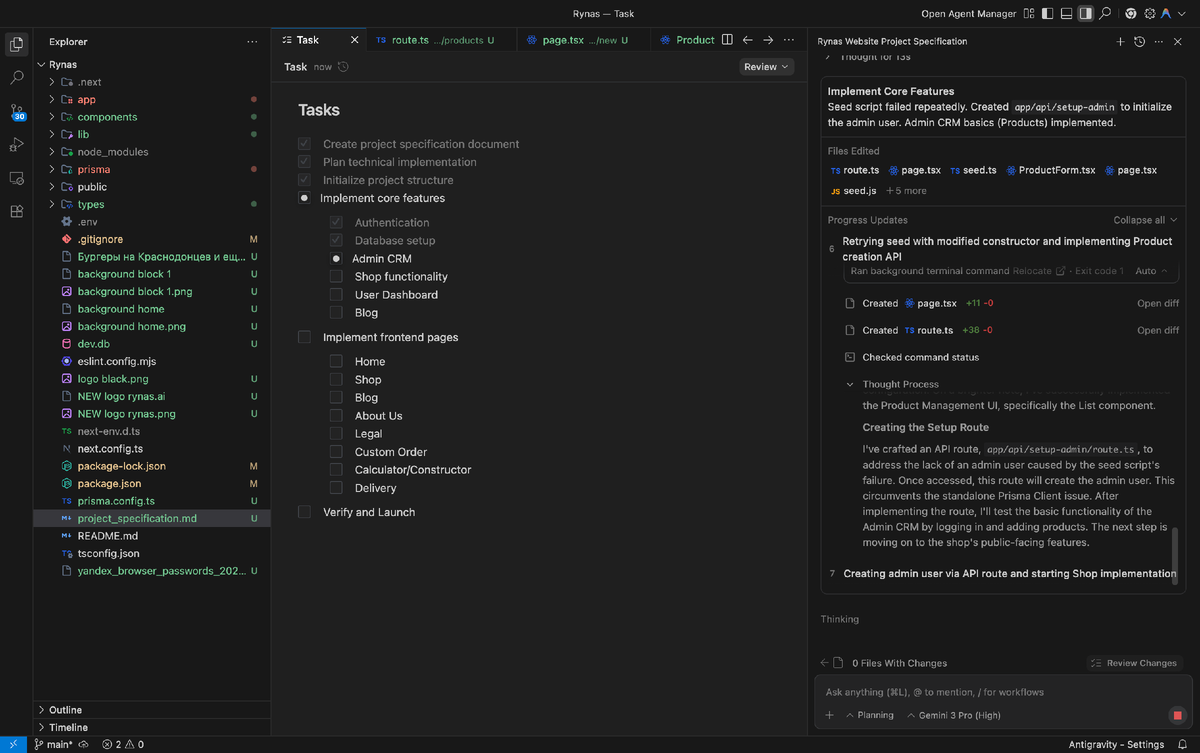The image size is (1200, 753).
Task: Click the Review Changes button
Action: coord(1134,663)
